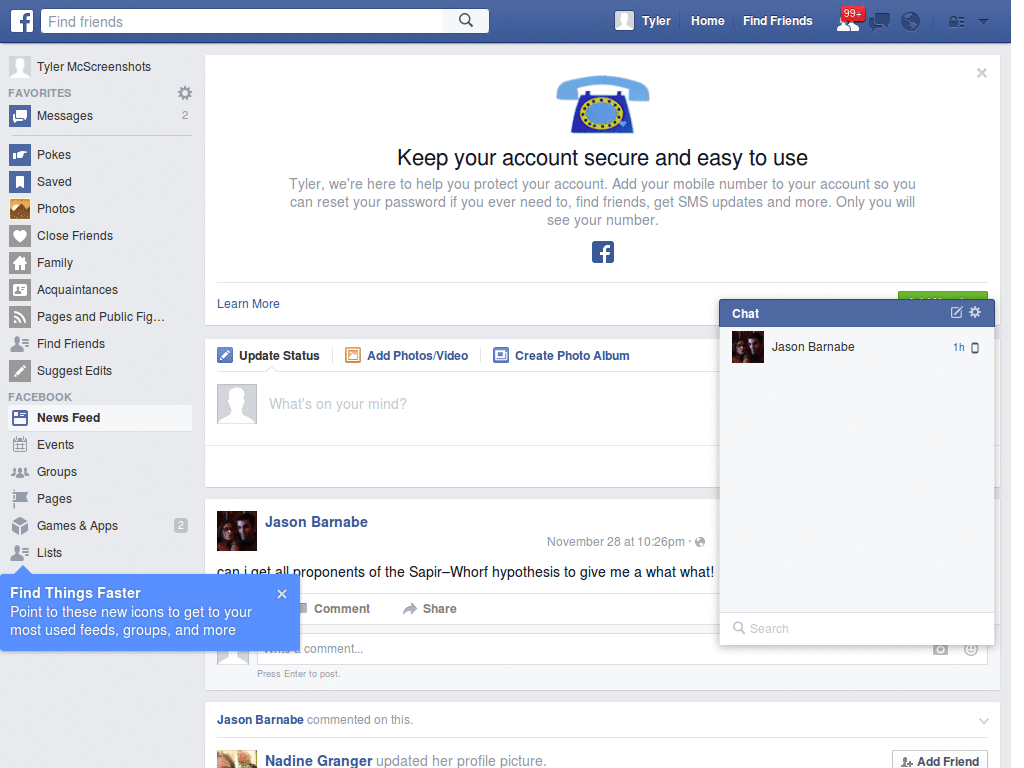Open Pokes in the sidebar

coord(100,155)
